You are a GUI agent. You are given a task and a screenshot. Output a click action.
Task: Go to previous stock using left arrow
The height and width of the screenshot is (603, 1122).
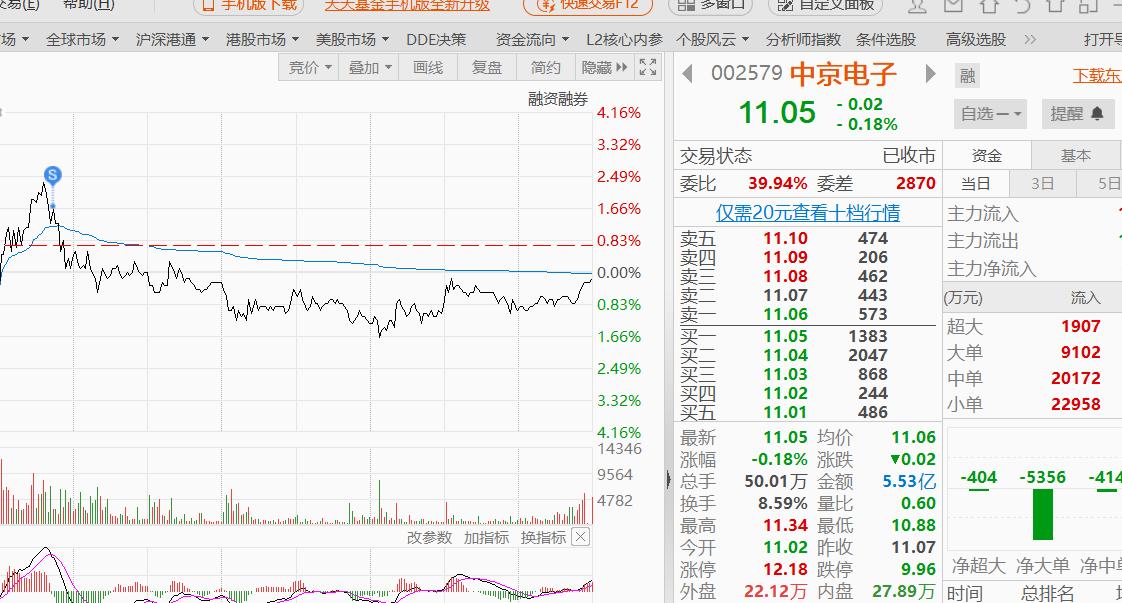coord(688,74)
